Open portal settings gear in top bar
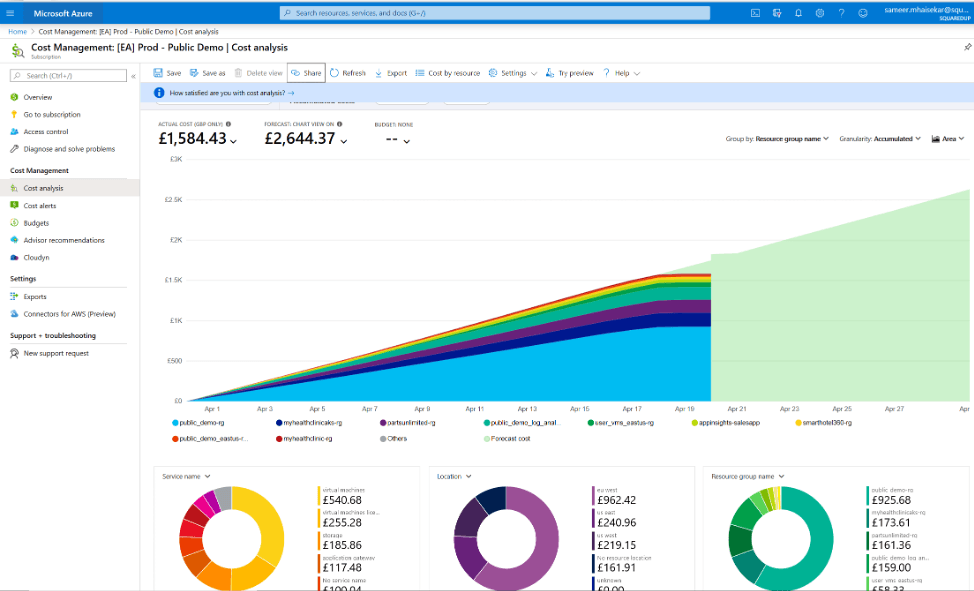 (820, 13)
